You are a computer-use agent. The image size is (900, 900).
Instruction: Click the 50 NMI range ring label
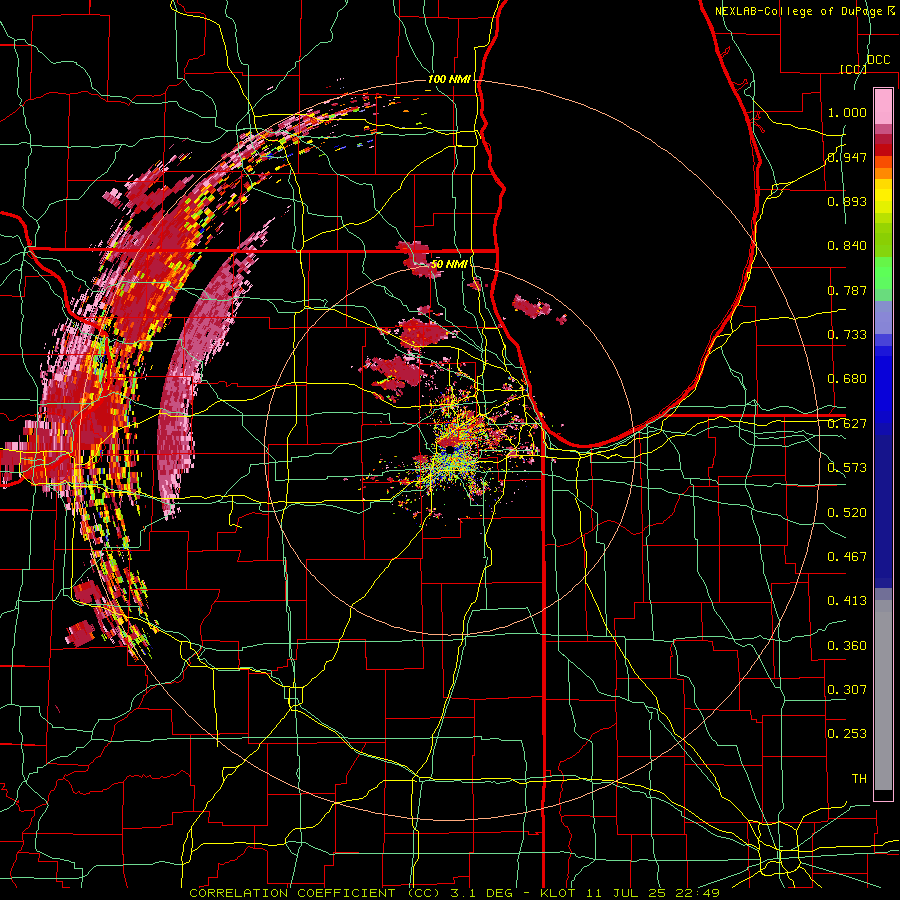pyautogui.click(x=449, y=264)
